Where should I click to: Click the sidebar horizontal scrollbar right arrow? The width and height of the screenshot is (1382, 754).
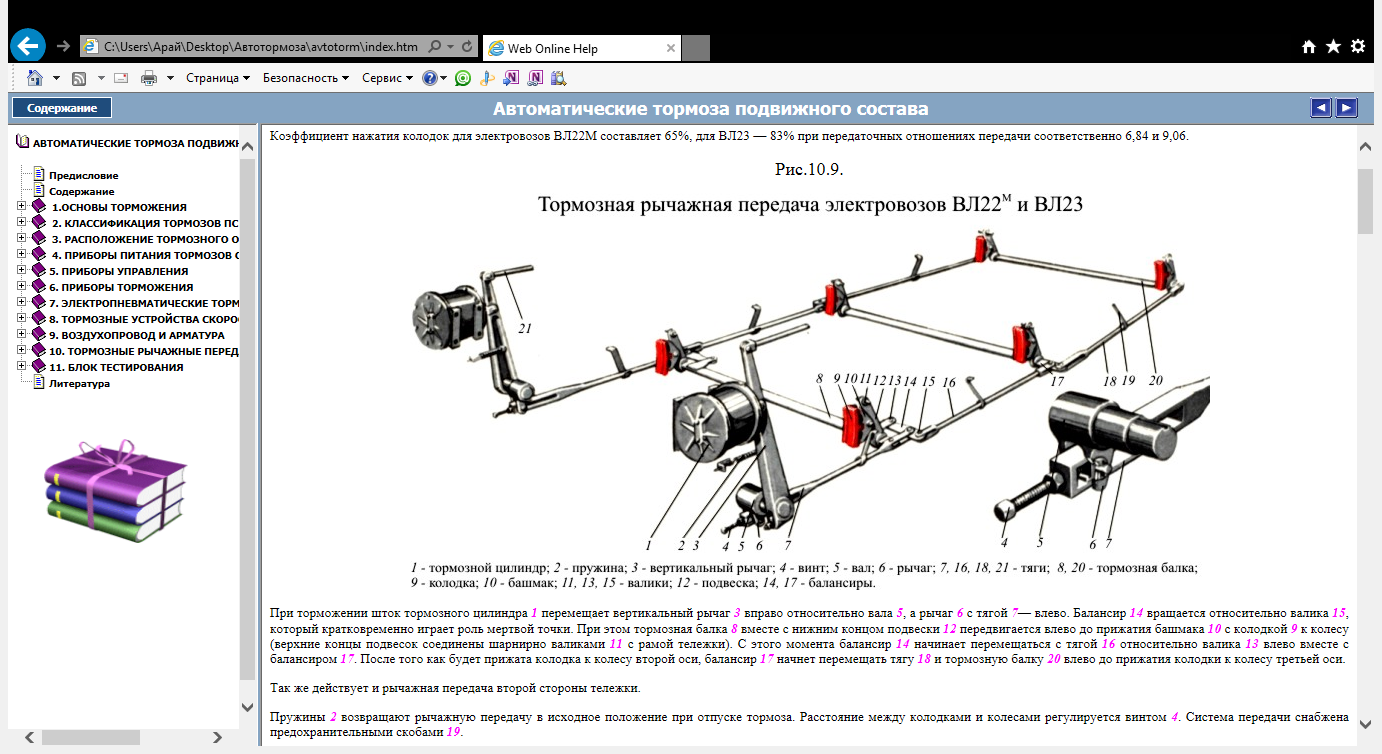coord(218,738)
